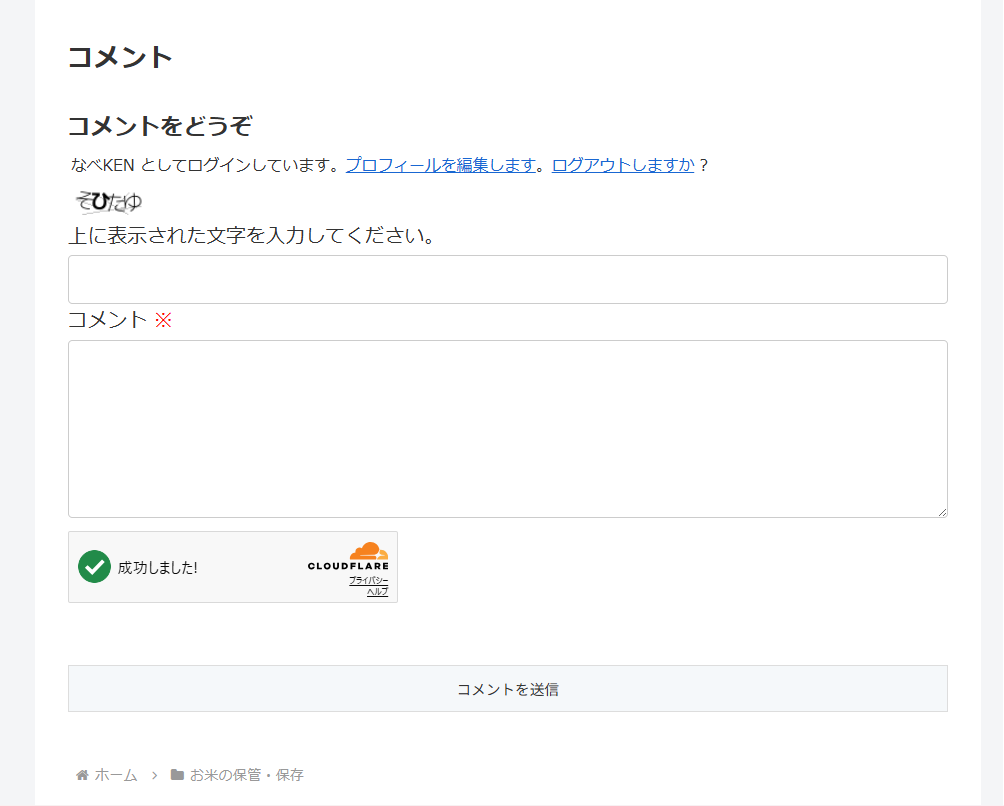Click the captcha image そひたゆ
Screen dimensions: 1004x806
pyautogui.click(x=109, y=202)
